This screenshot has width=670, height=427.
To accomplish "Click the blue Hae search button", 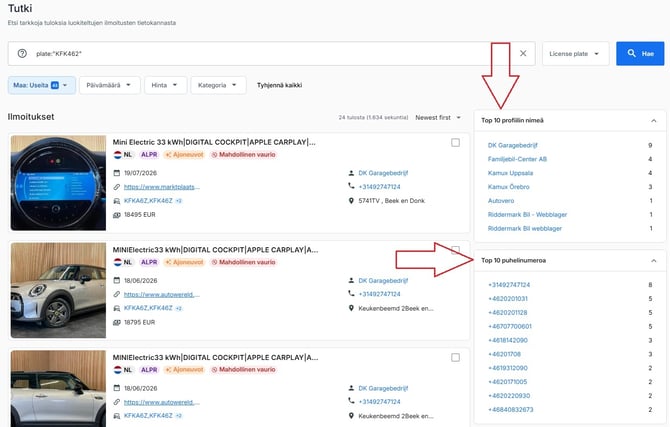I will coord(640,53).
